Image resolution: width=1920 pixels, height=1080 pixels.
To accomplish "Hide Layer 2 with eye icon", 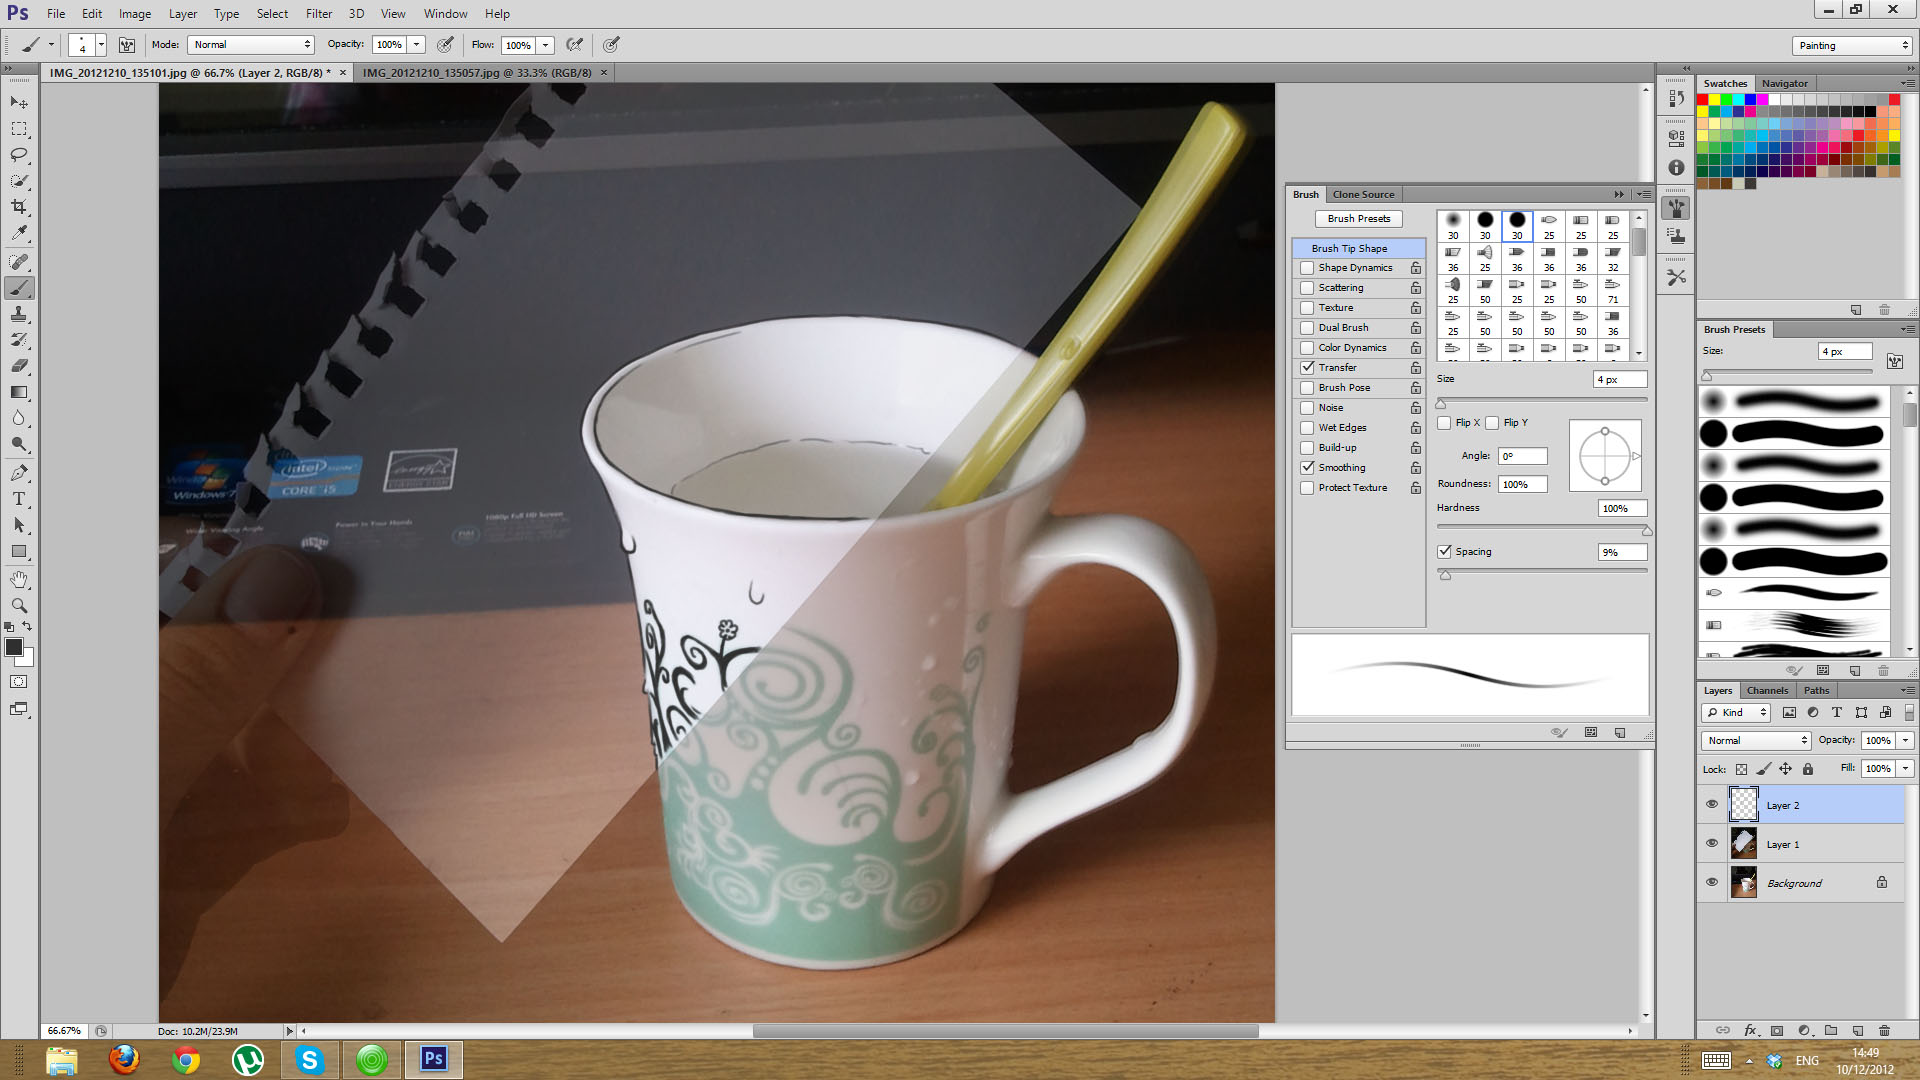I will click(1712, 805).
